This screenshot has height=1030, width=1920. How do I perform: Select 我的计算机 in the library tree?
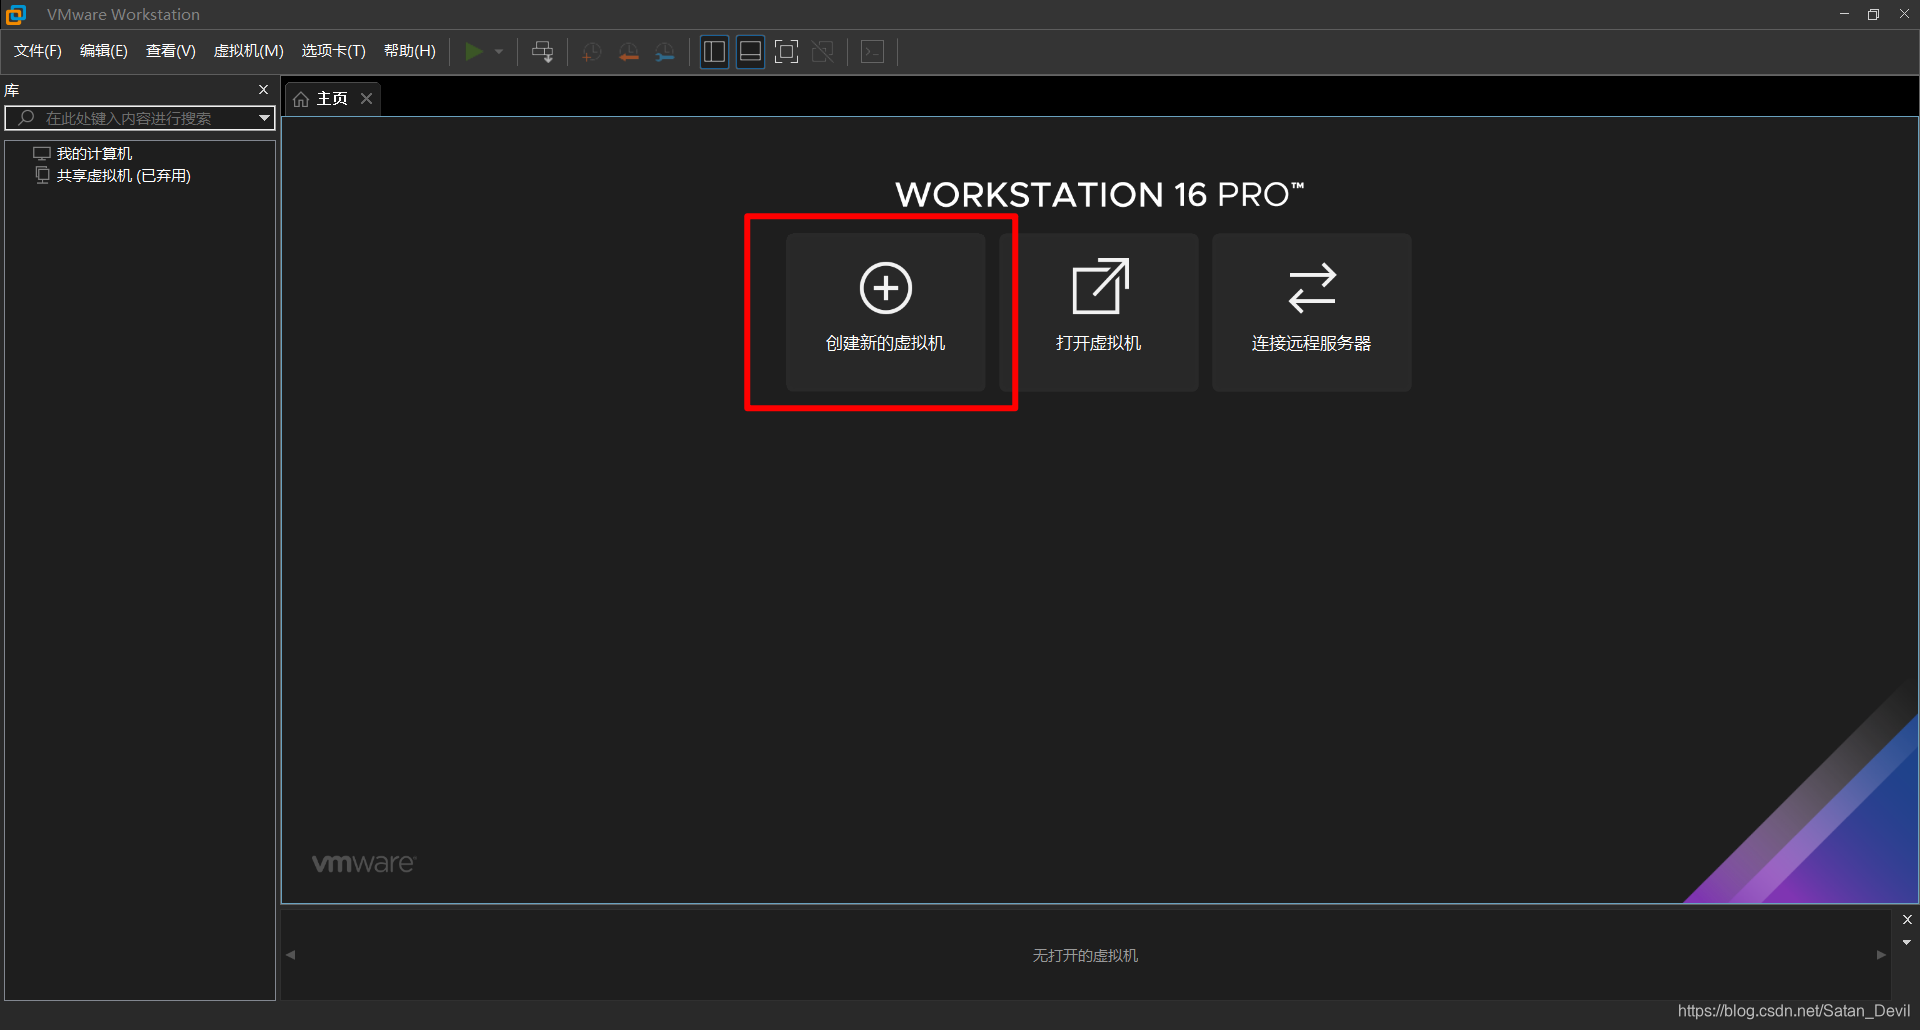[94, 153]
